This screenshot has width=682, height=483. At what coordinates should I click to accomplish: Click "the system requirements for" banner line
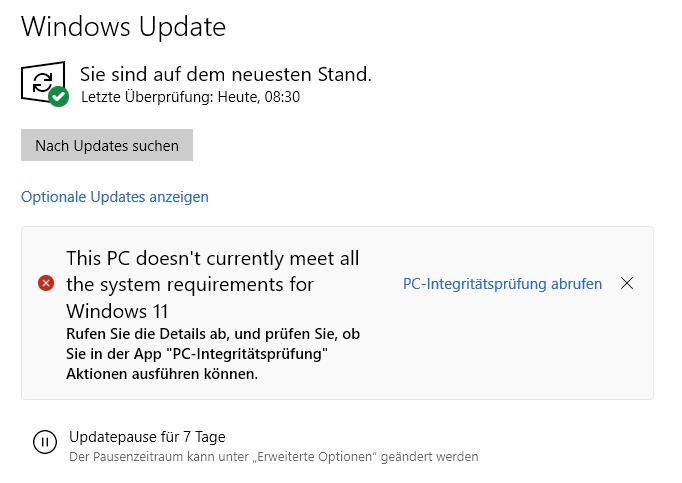(190, 284)
